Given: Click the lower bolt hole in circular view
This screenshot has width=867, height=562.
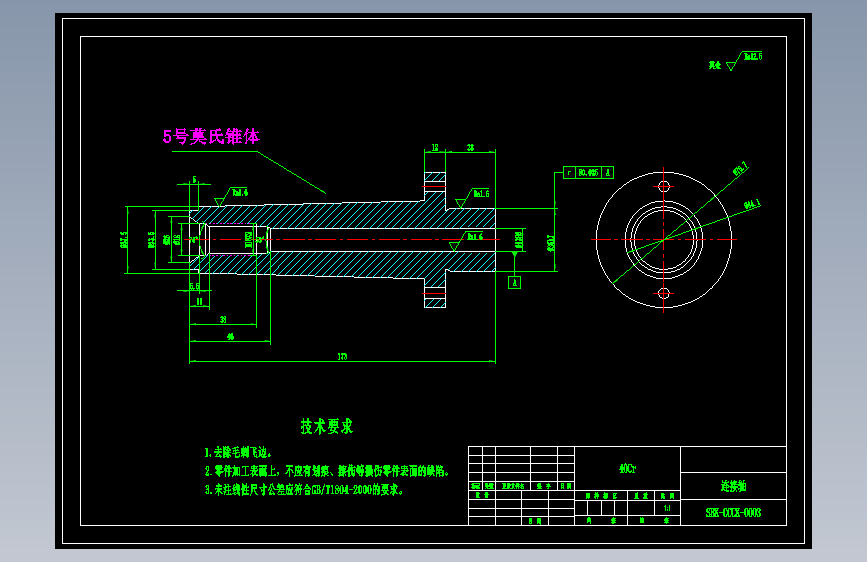Looking at the screenshot, I should pyautogui.click(x=664, y=293).
